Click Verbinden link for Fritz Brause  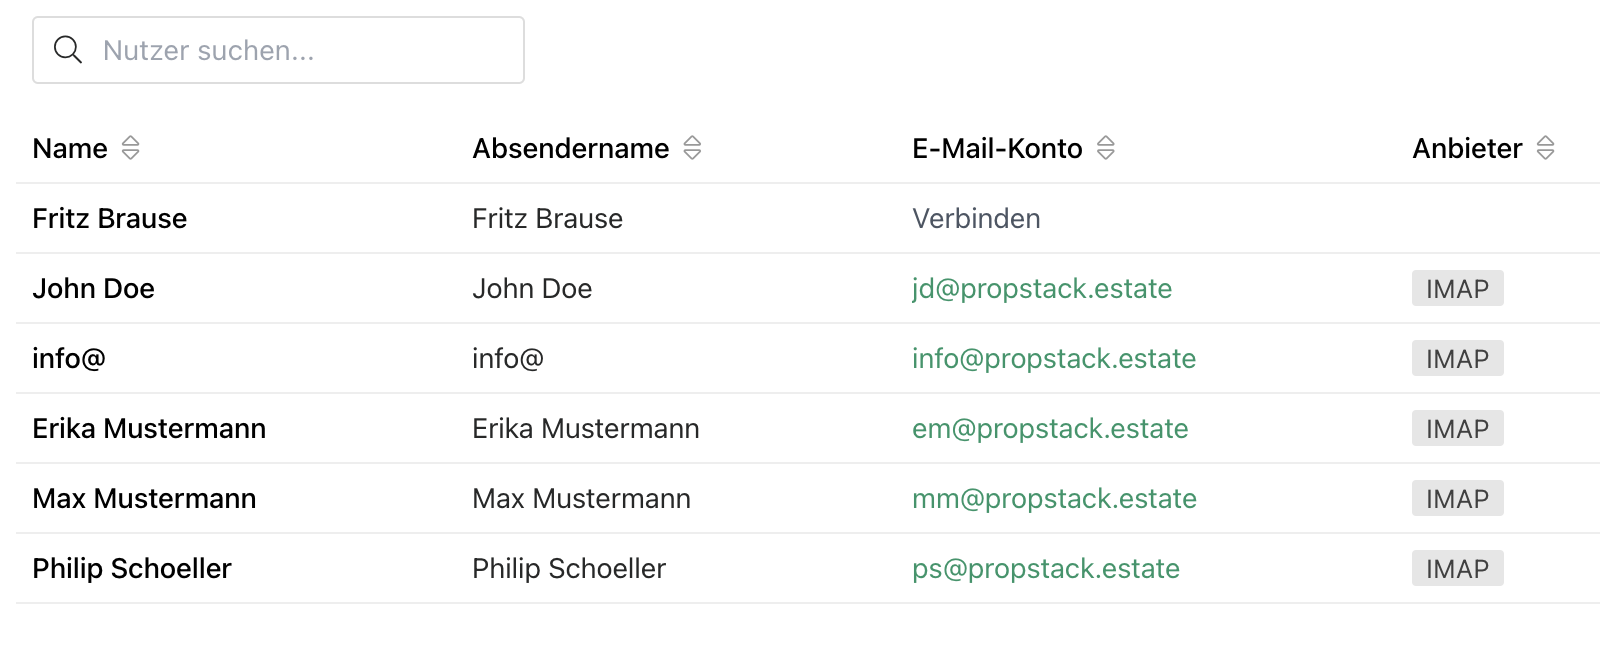click(976, 219)
